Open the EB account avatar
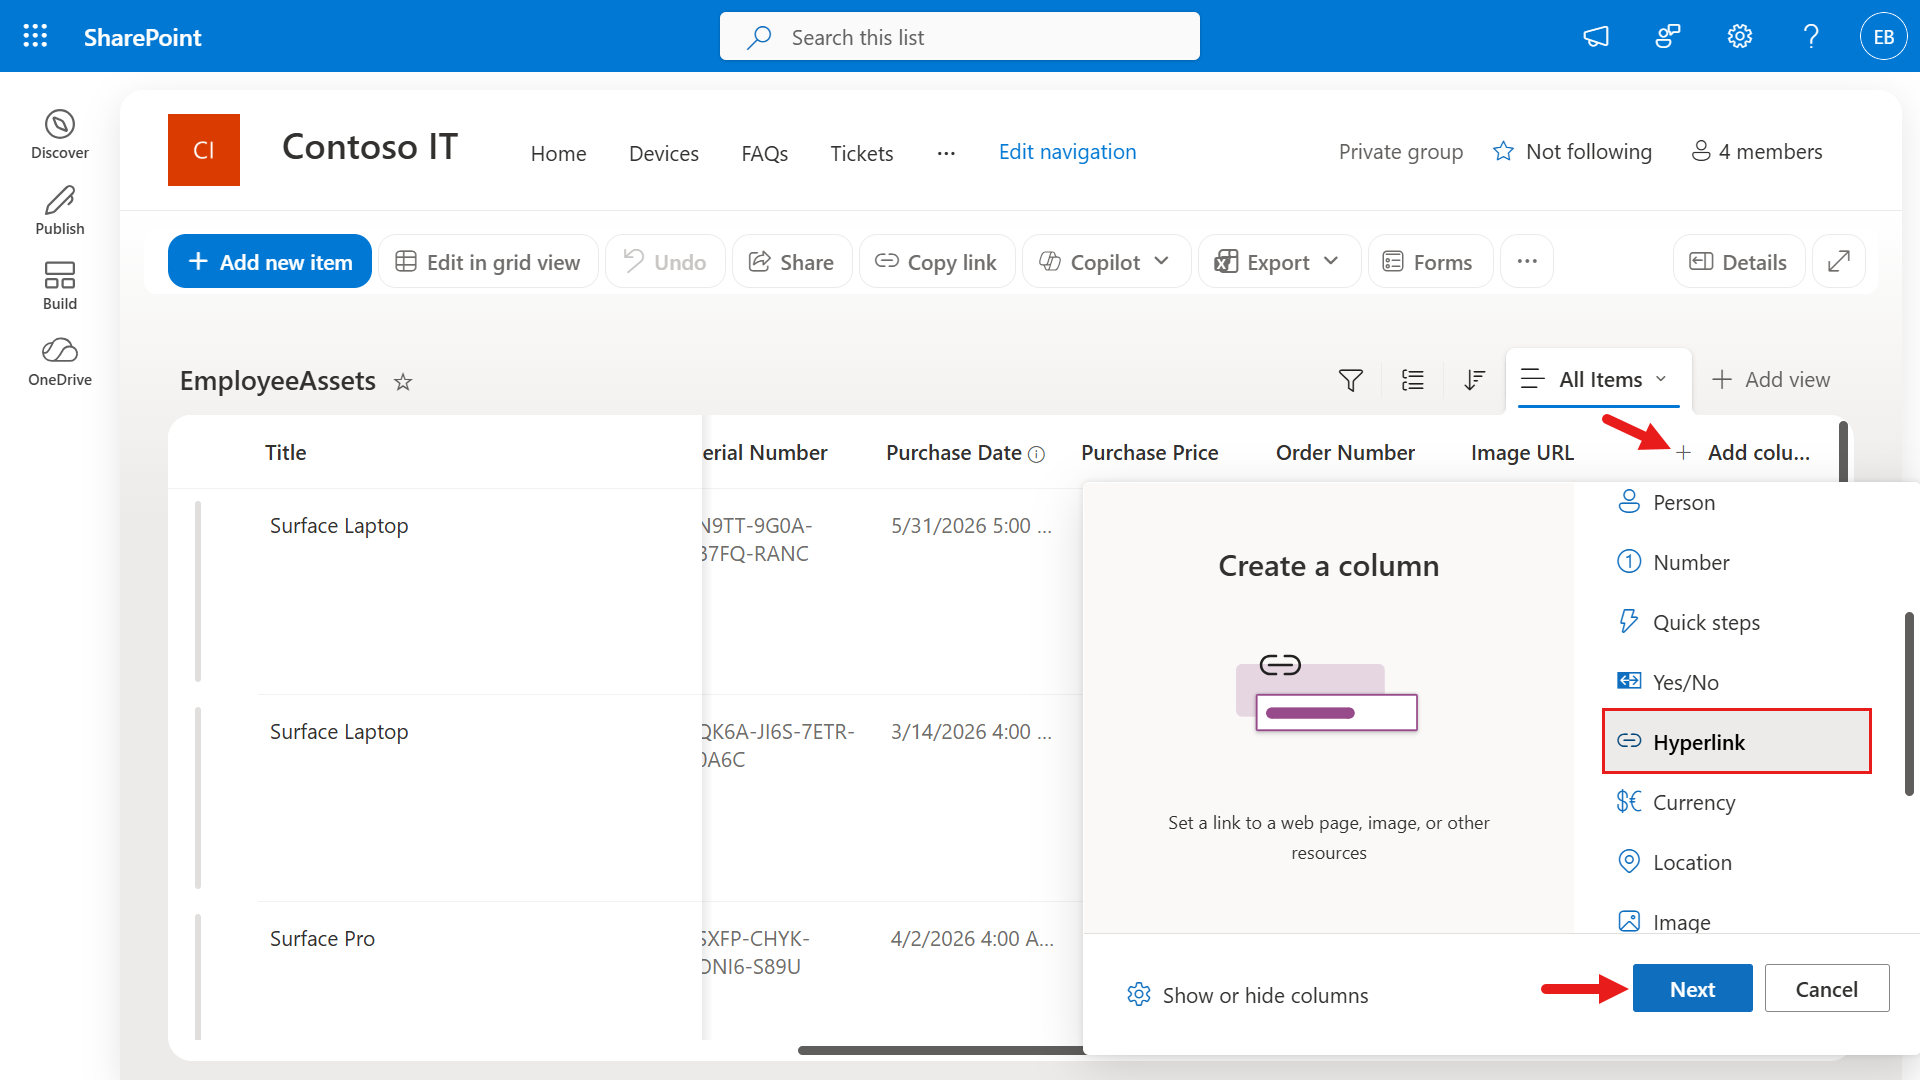The width and height of the screenshot is (1920, 1080). [x=1884, y=37]
